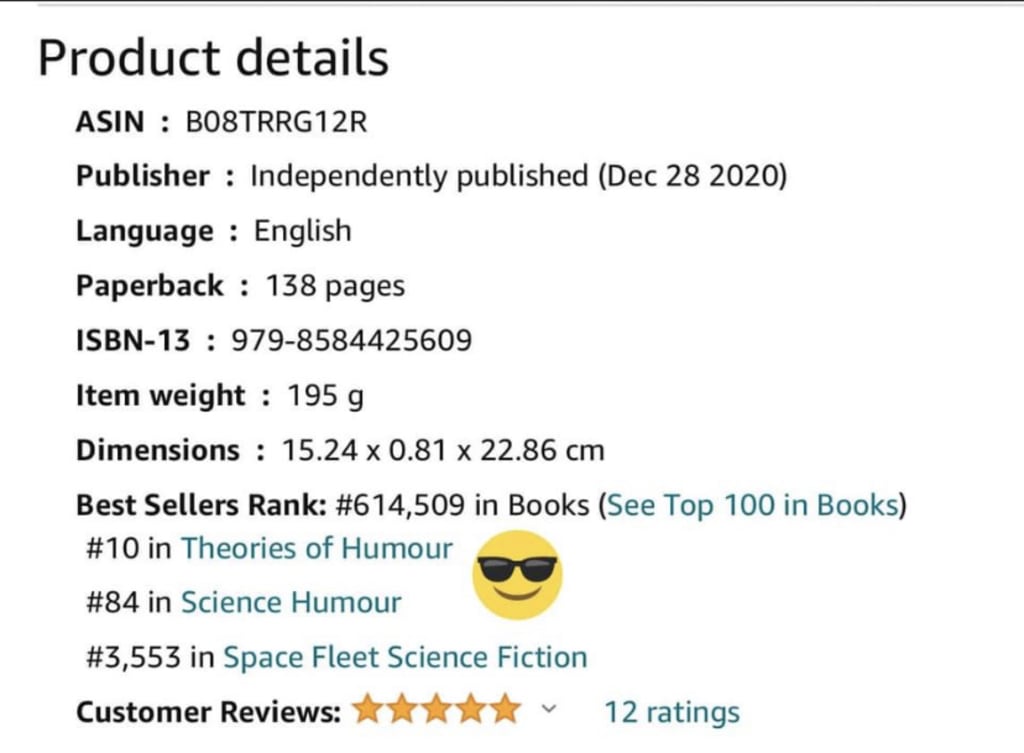View the 12 ratings link
Screen dimensions: 1024x753
coord(672,712)
